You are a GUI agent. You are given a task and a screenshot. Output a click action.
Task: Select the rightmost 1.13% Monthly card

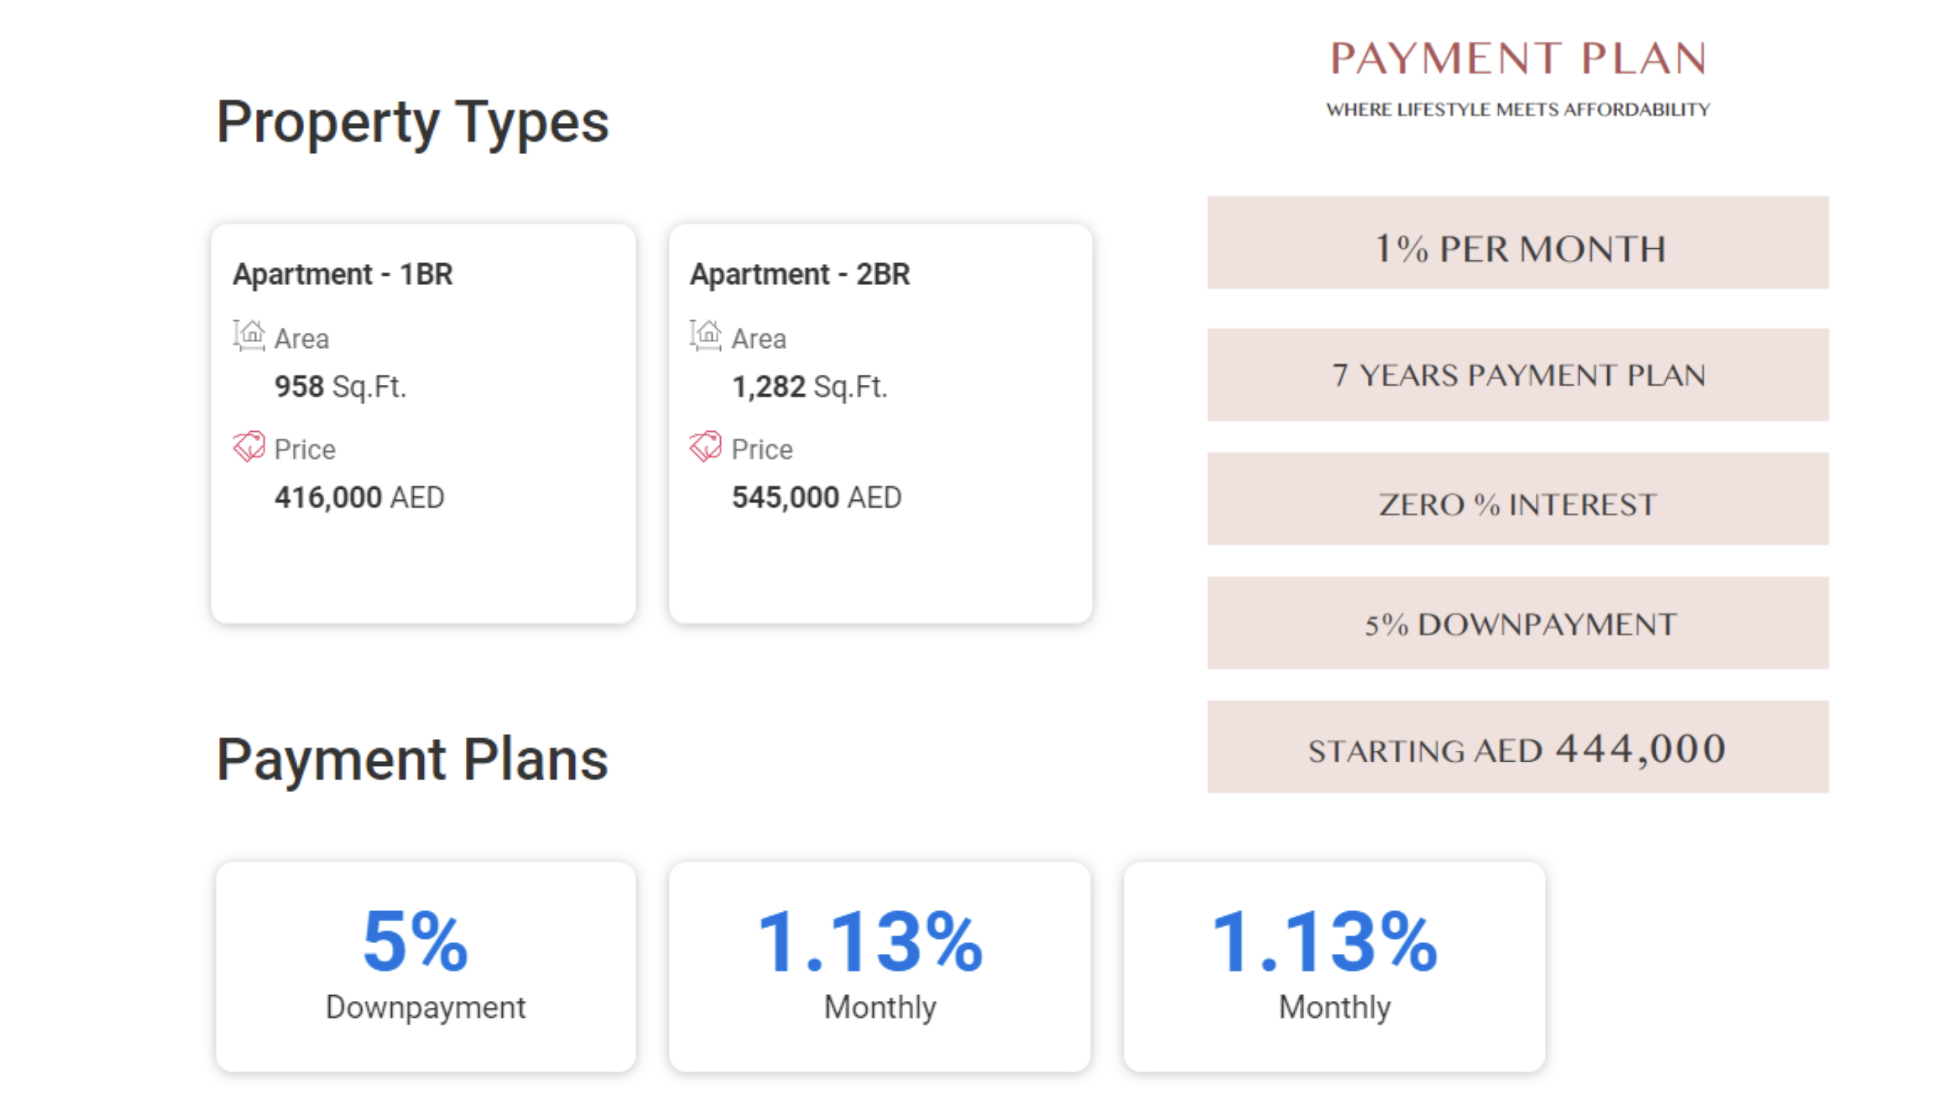(x=1334, y=967)
